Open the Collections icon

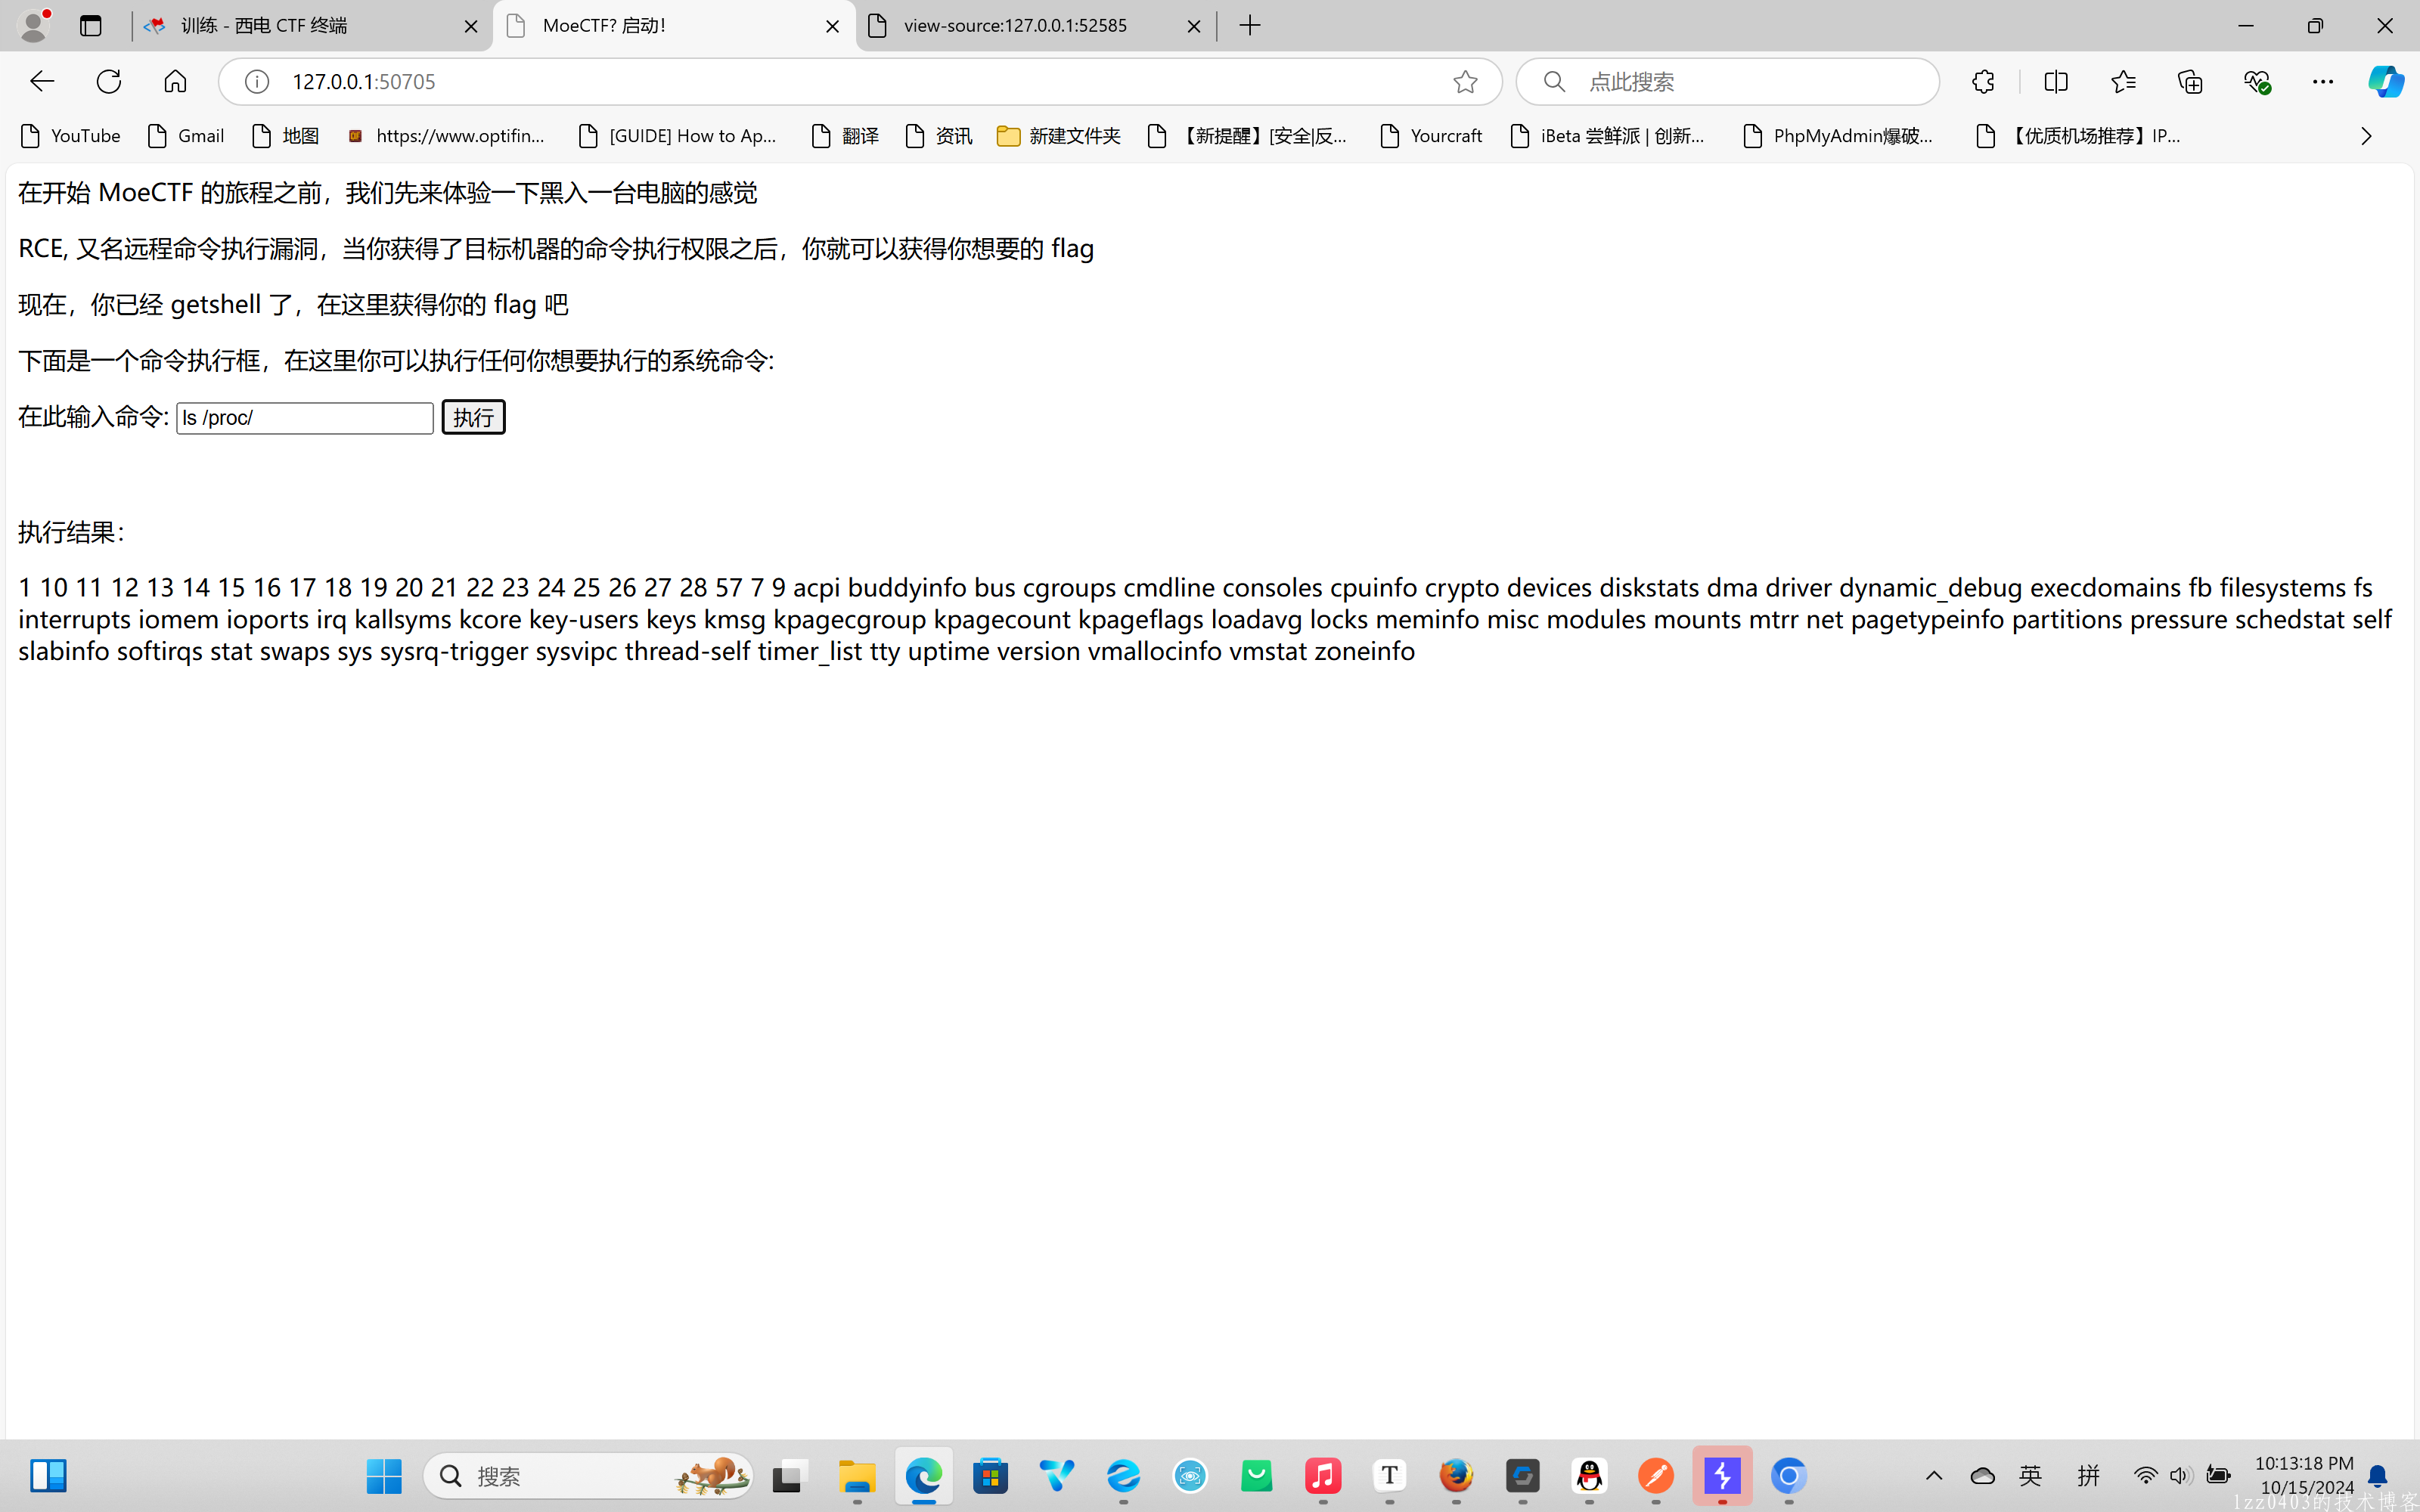[2190, 81]
